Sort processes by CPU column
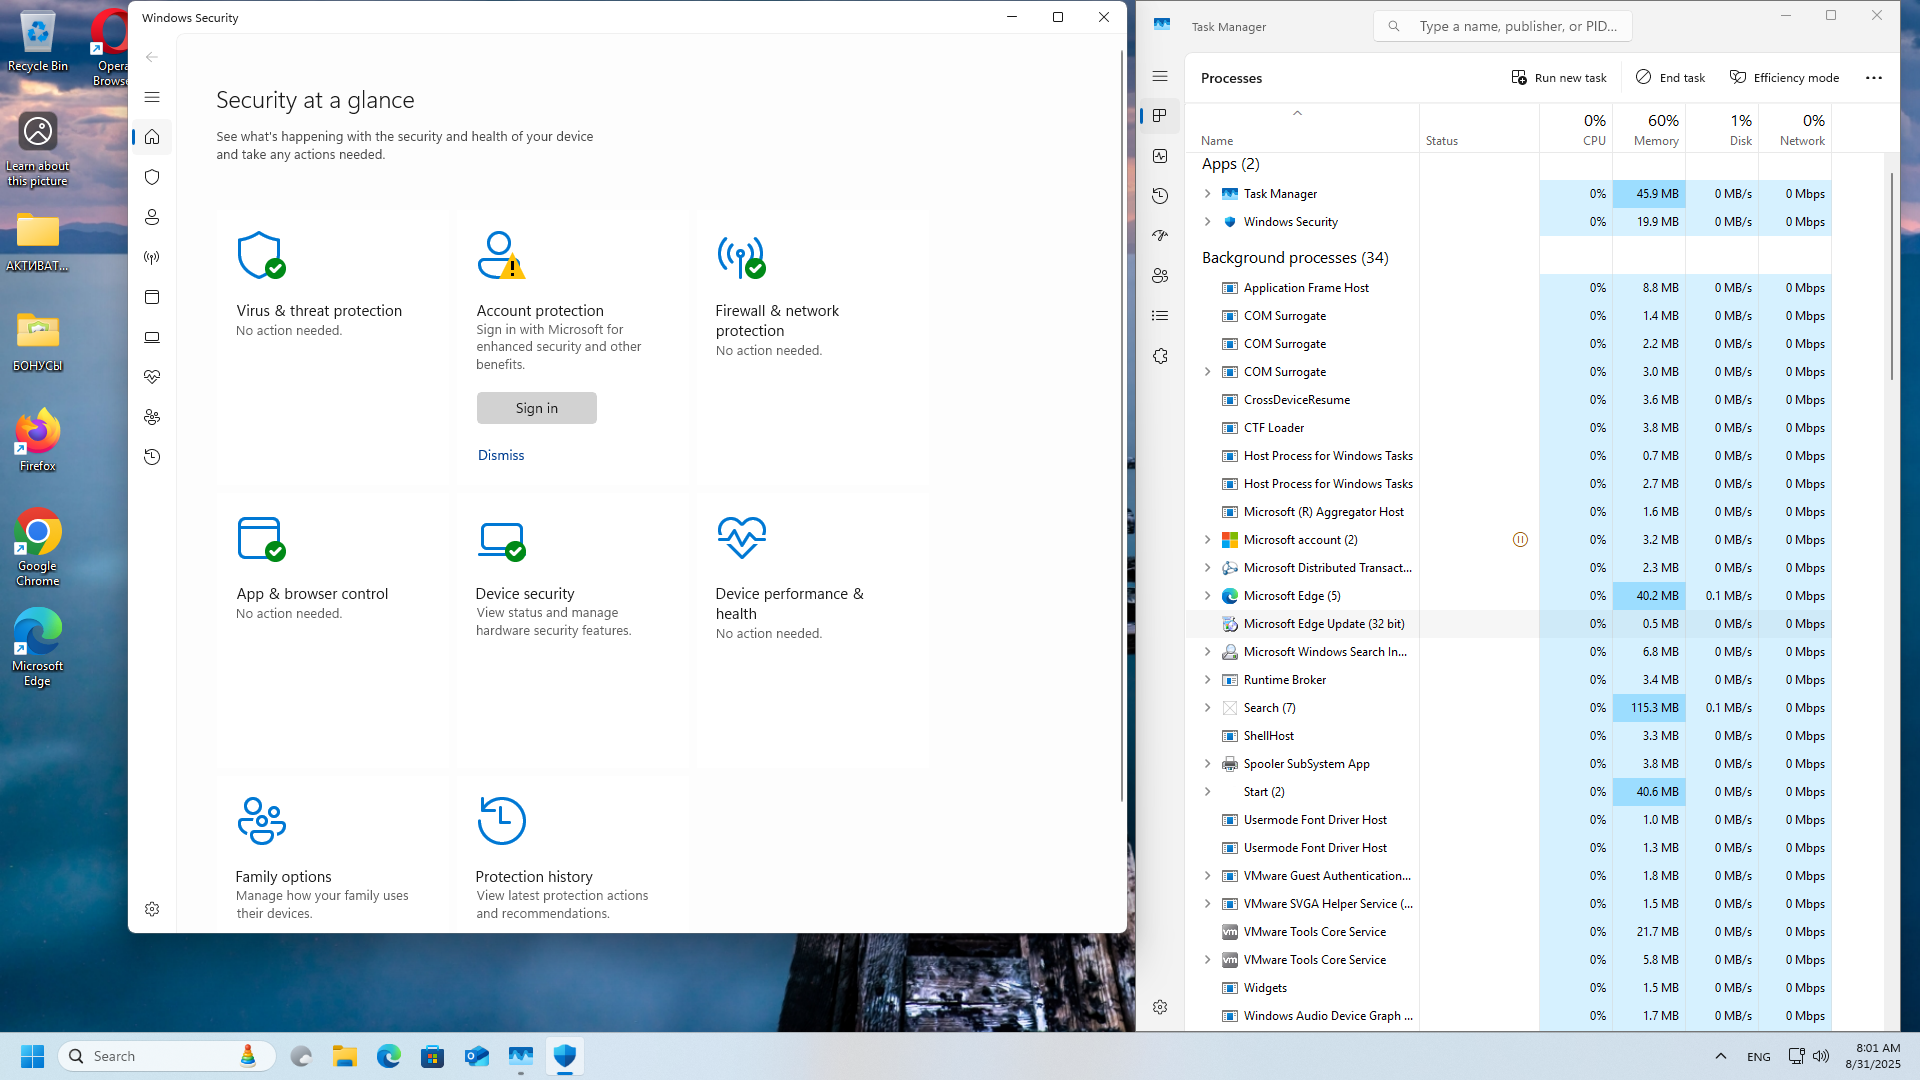The width and height of the screenshot is (1920, 1080). pos(1576,129)
